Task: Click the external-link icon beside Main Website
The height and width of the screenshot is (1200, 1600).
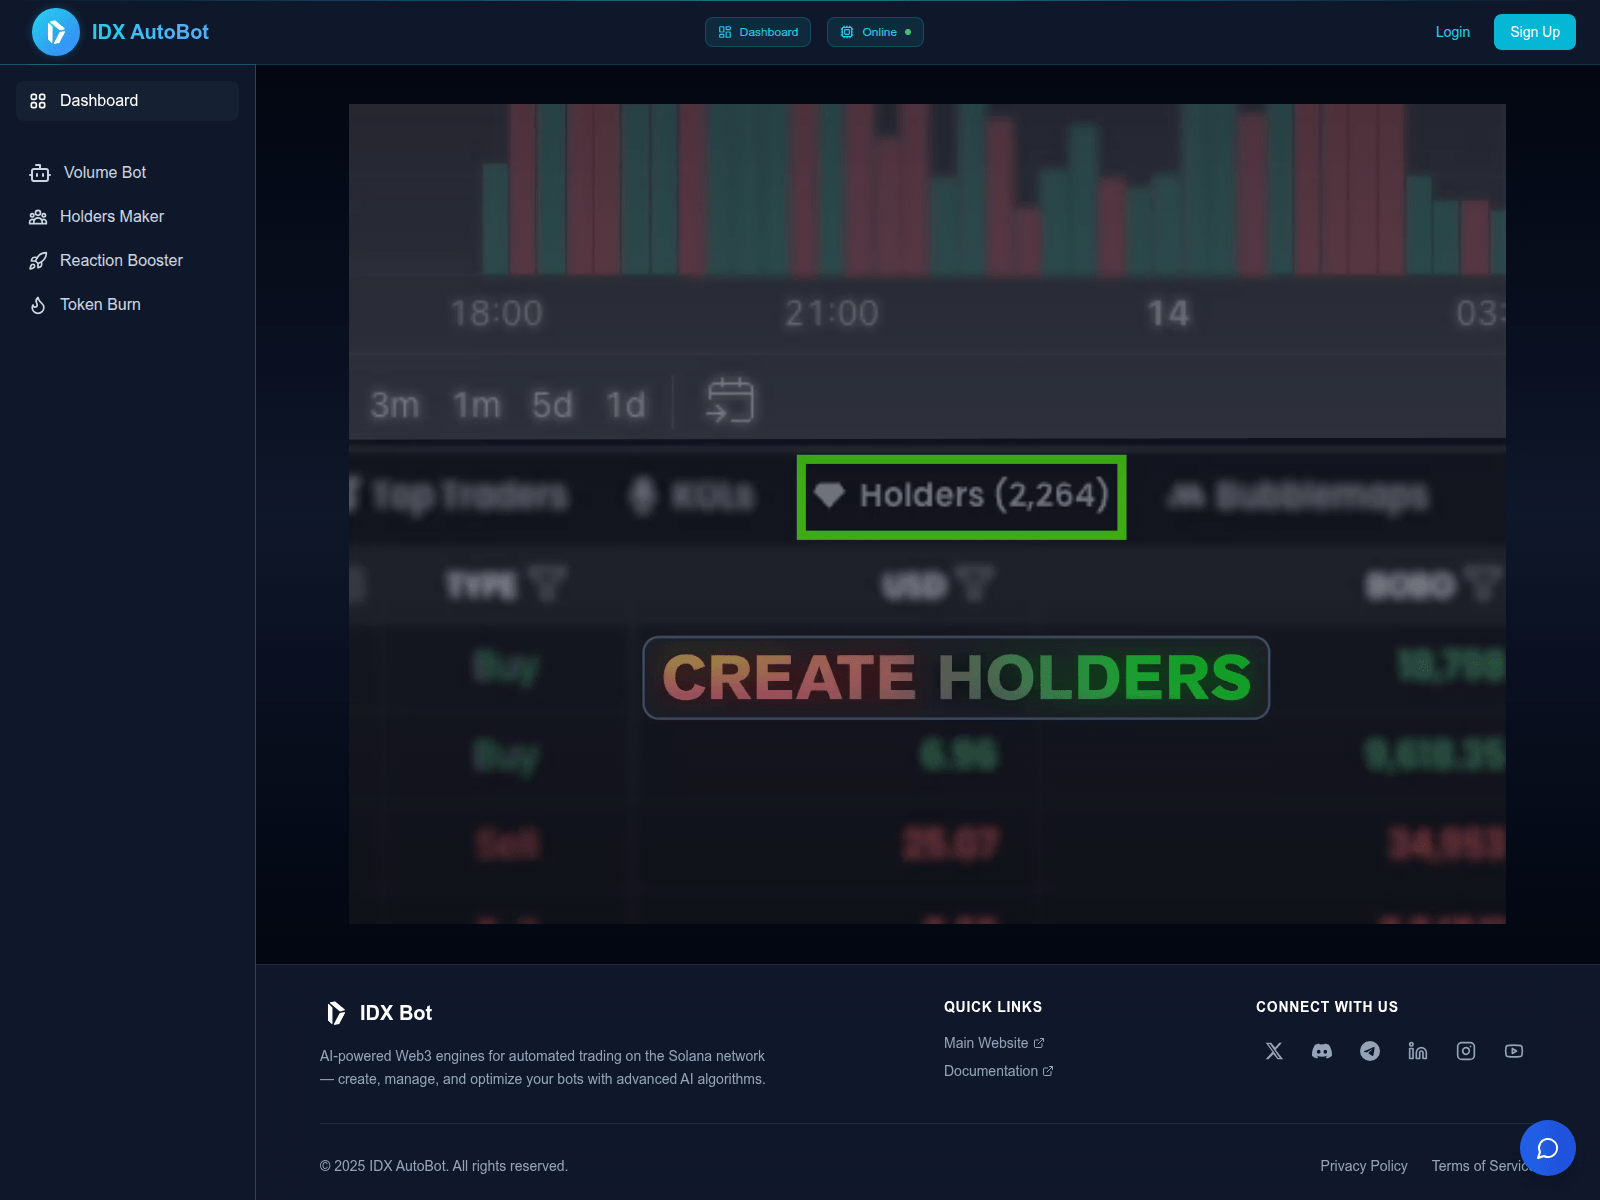Action: pos(1039,1043)
